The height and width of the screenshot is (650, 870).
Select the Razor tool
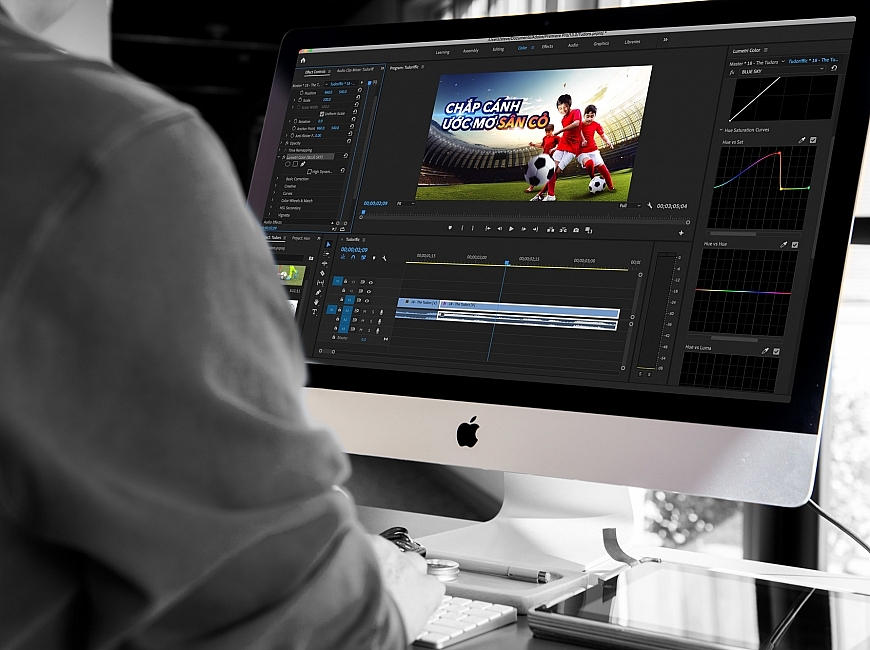pyautogui.click(x=322, y=273)
